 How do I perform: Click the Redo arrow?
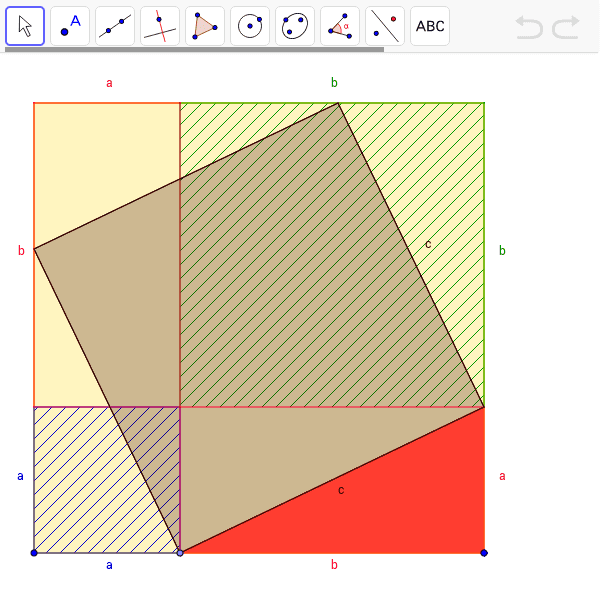click(x=566, y=27)
